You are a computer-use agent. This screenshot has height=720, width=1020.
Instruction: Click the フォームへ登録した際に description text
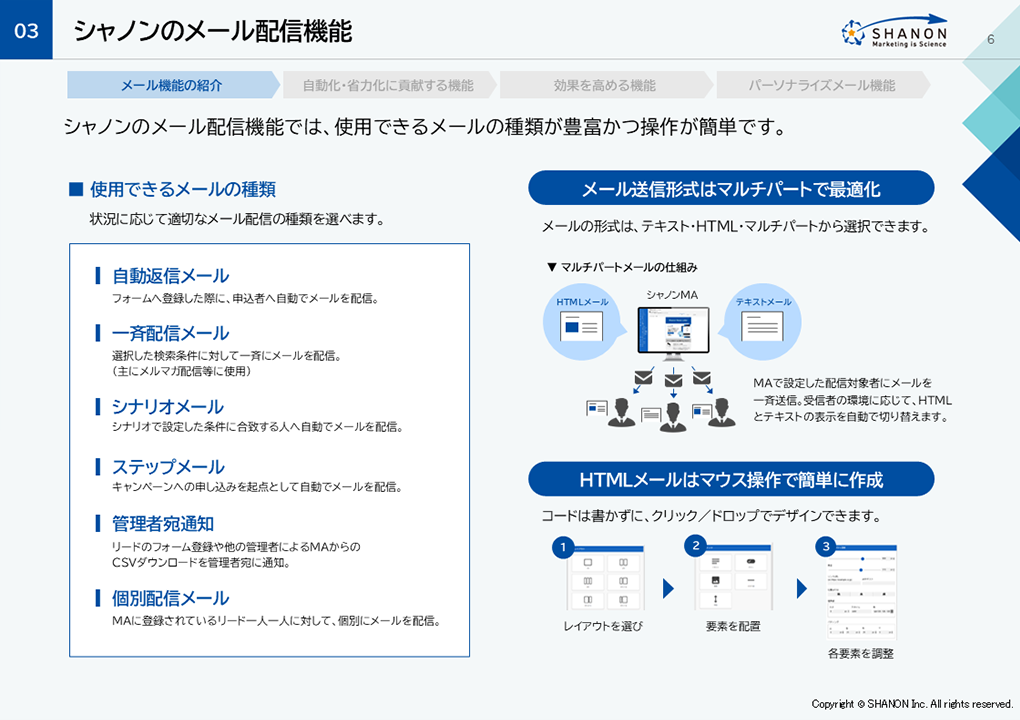(x=245, y=299)
